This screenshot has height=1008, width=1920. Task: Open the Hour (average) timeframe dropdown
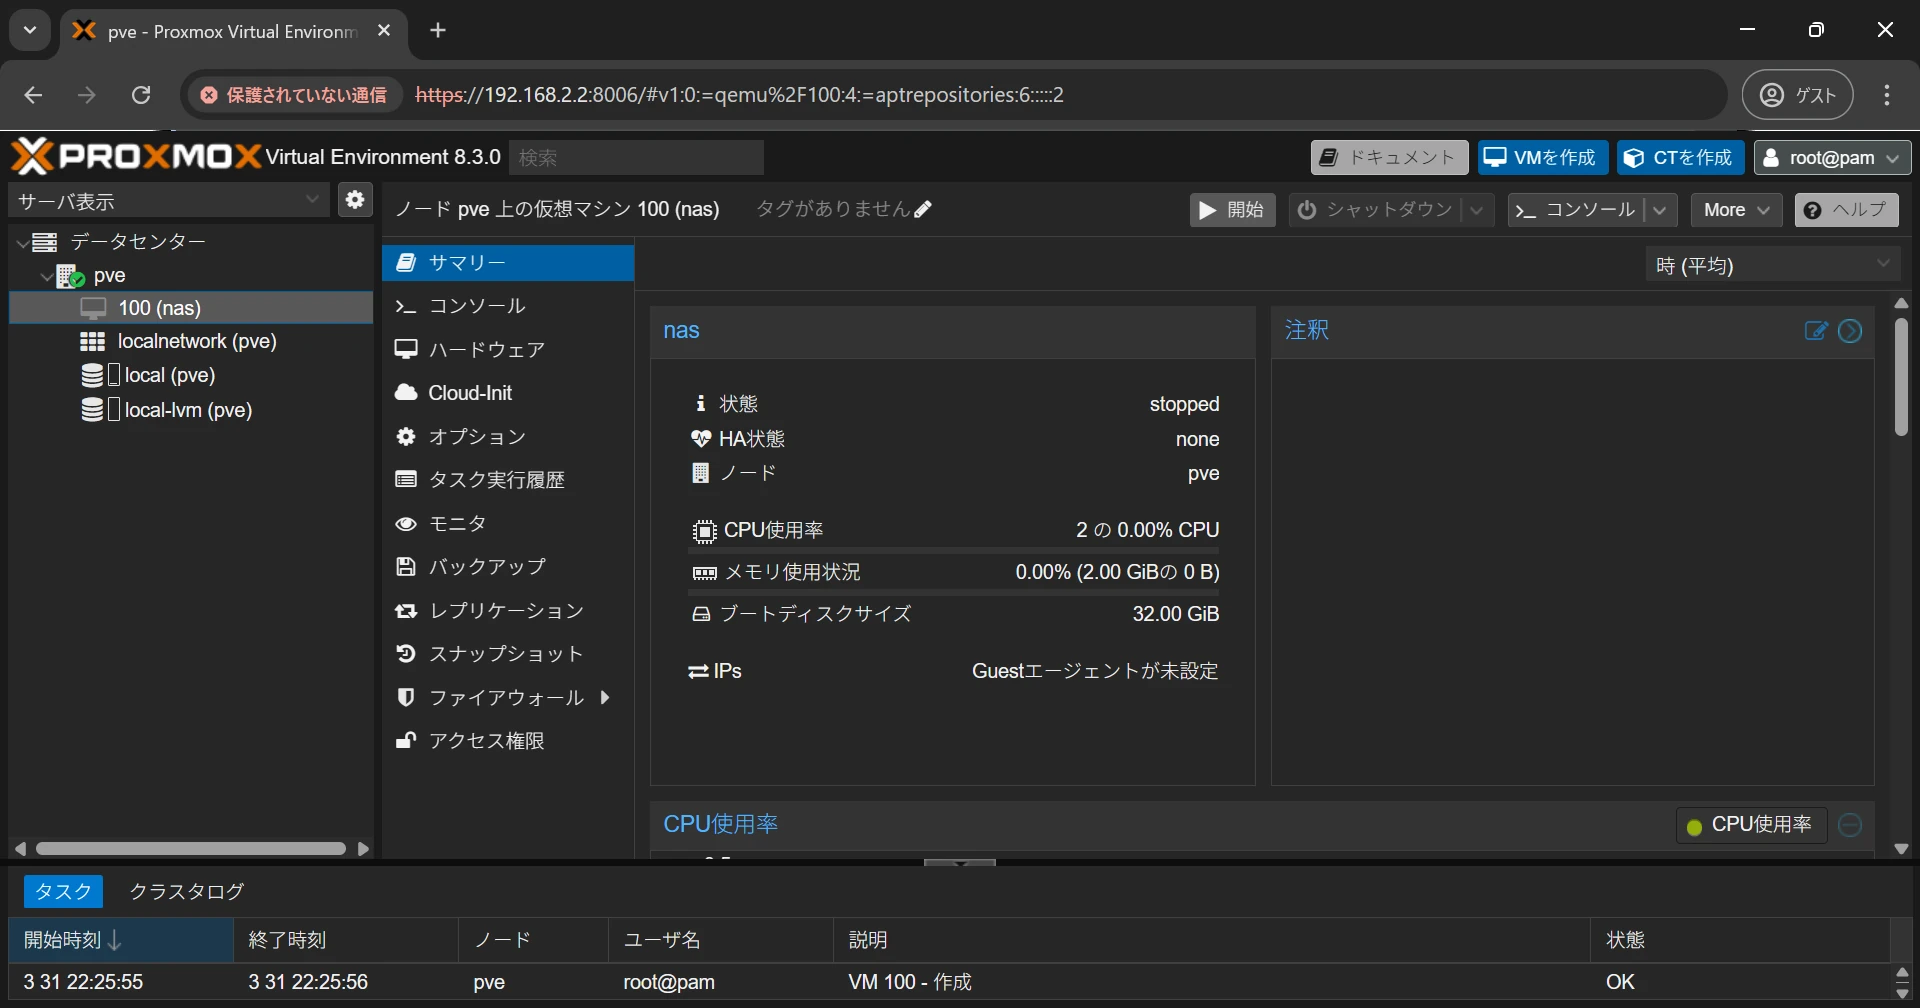click(x=1772, y=265)
